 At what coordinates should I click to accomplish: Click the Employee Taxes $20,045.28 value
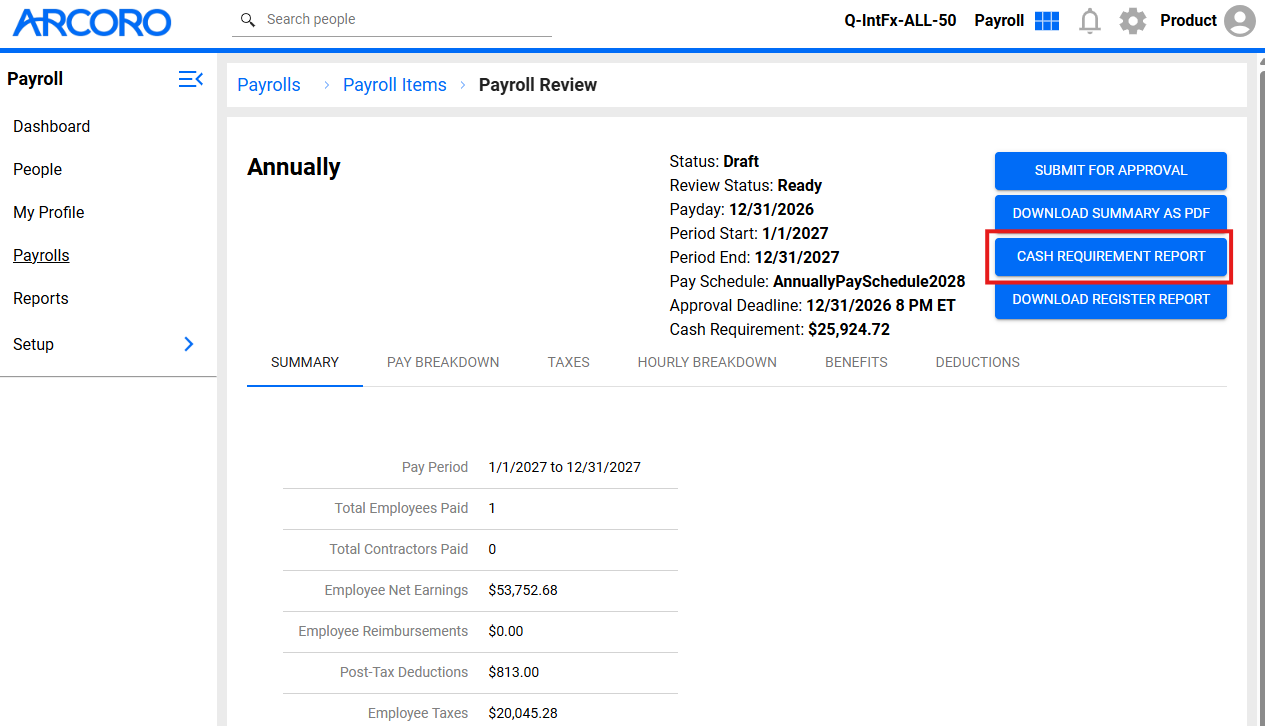tap(523, 714)
